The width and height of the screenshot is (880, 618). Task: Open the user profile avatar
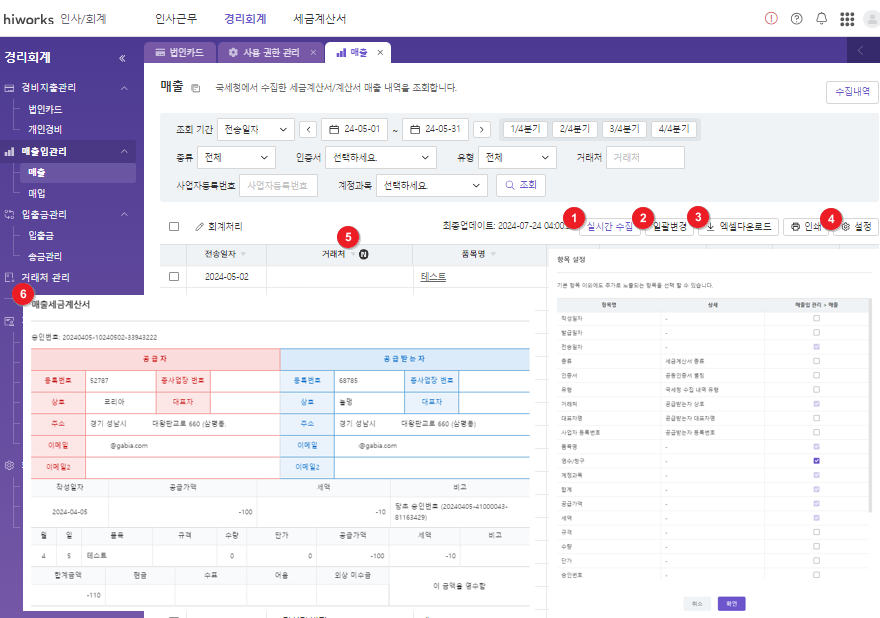872,19
